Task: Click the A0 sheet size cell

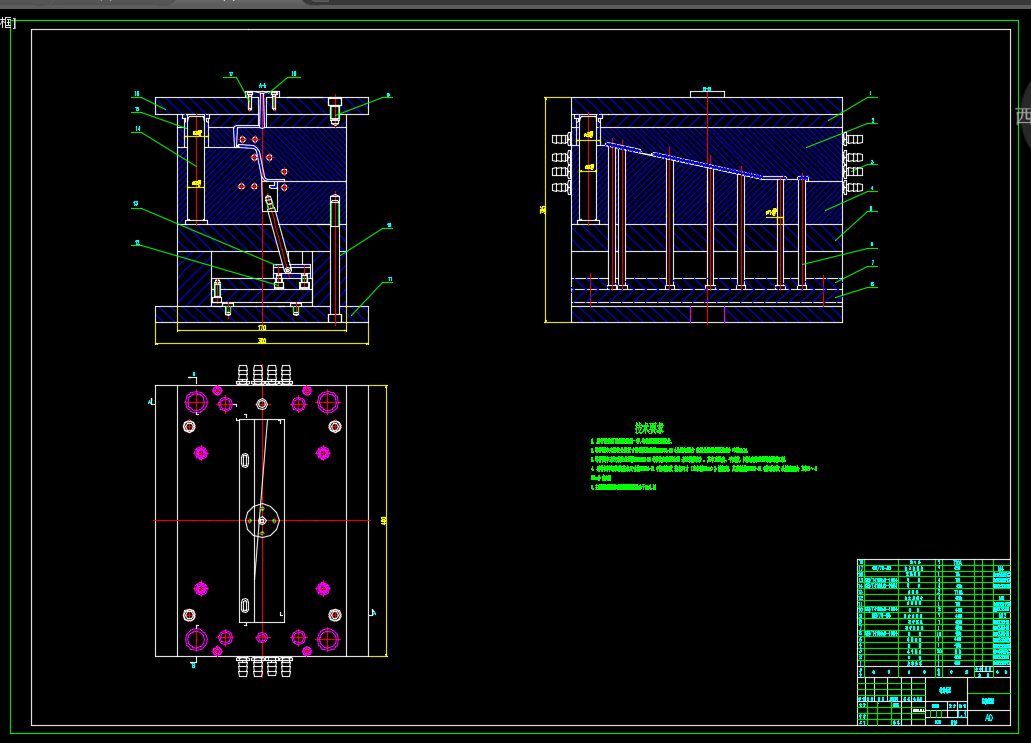Action: click(988, 718)
